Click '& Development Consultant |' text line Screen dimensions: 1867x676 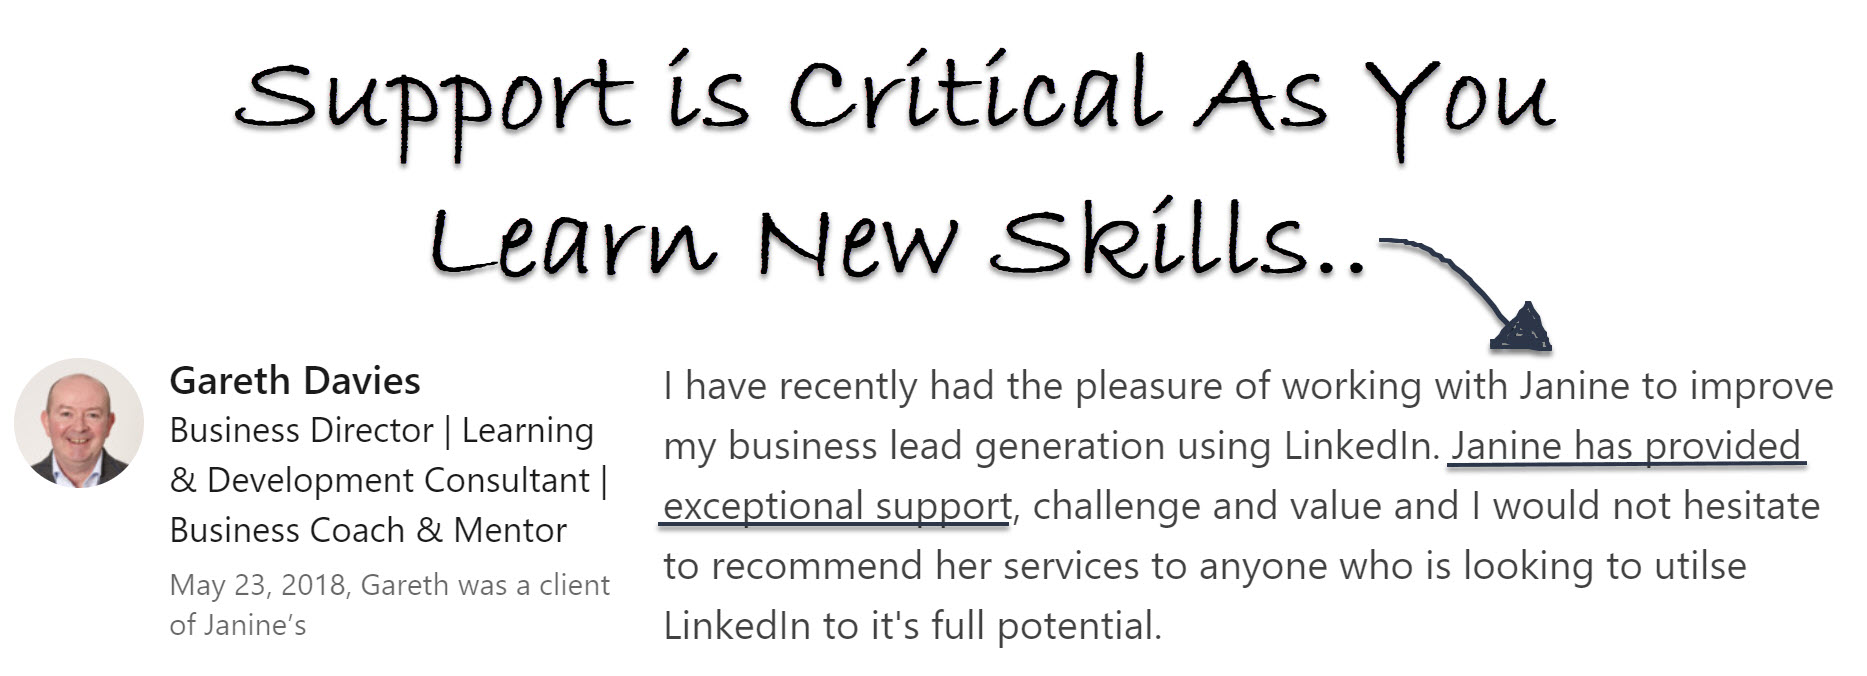tap(389, 481)
